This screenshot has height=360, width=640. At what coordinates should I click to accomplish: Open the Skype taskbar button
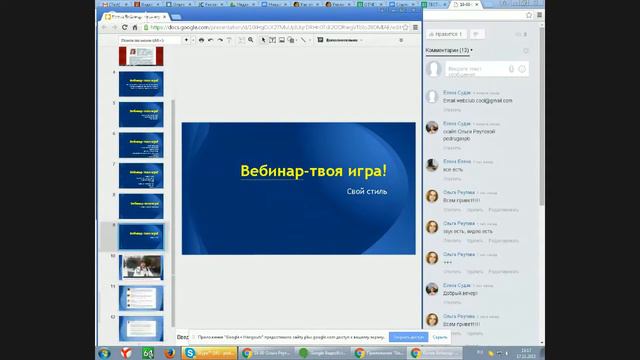(x=209, y=353)
